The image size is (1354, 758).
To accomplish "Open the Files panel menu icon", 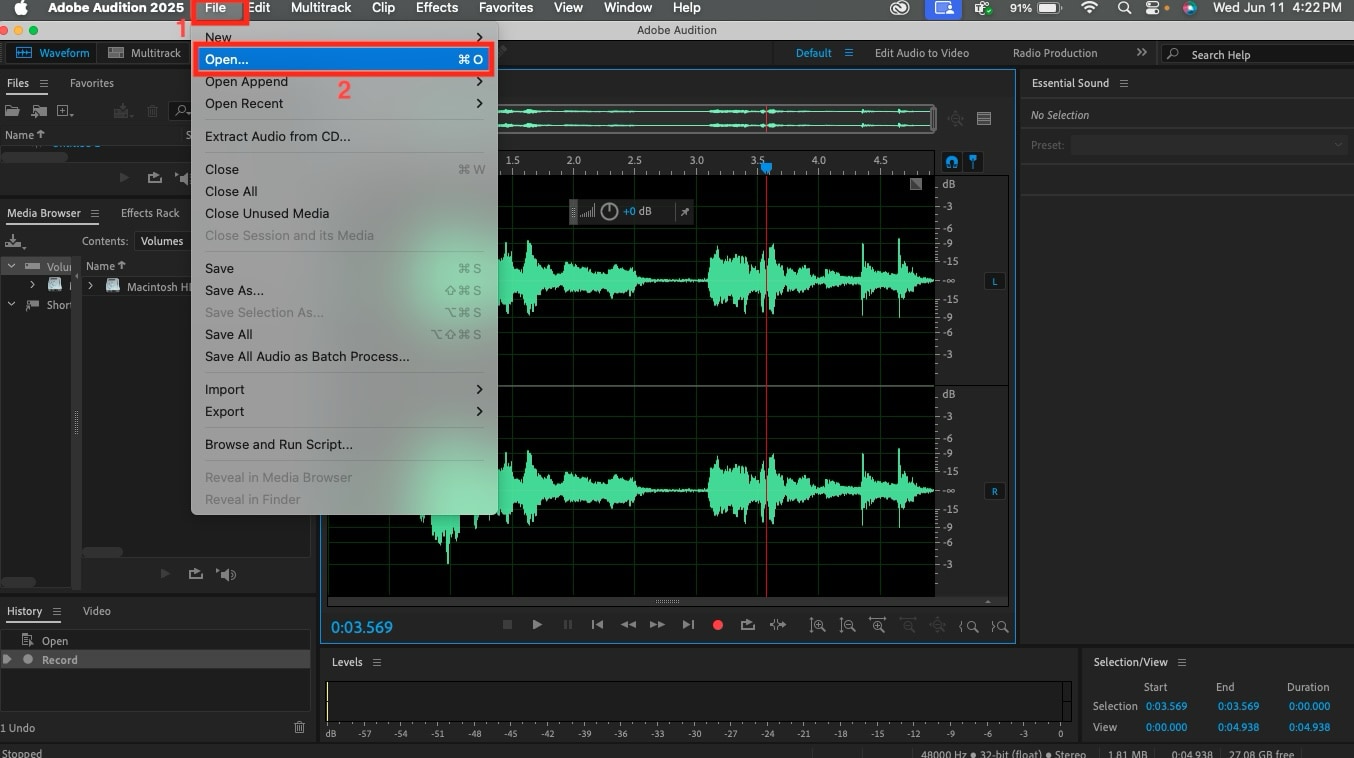I will point(43,83).
